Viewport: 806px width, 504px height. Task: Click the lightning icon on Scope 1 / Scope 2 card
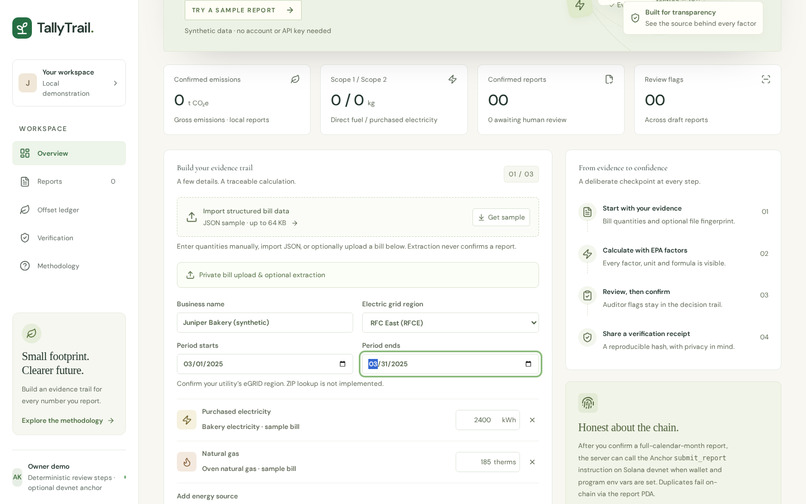point(452,79)
